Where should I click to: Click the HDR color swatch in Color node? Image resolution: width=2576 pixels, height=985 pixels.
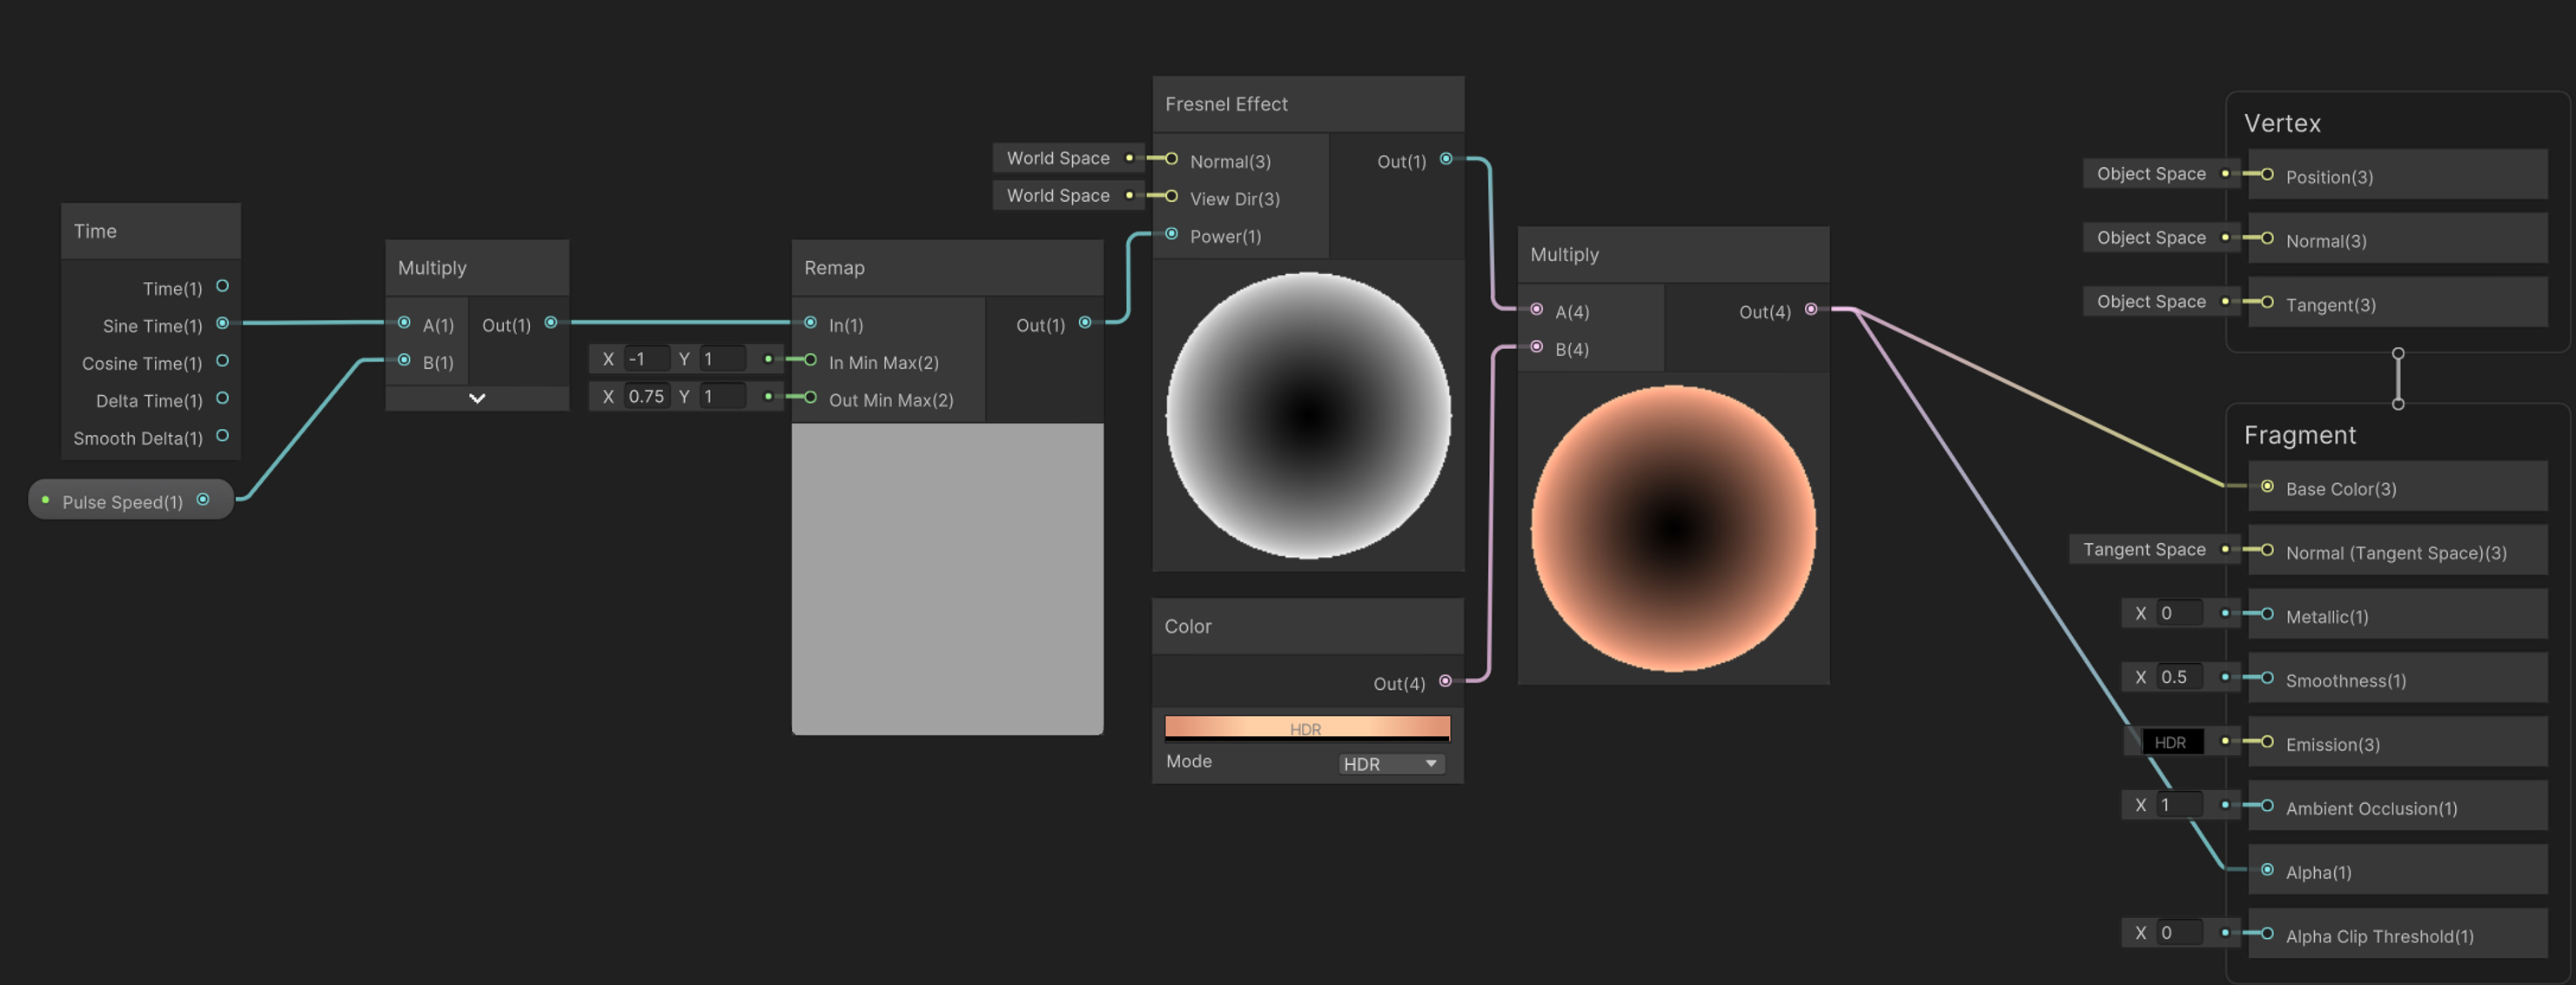coord(1308,727)
